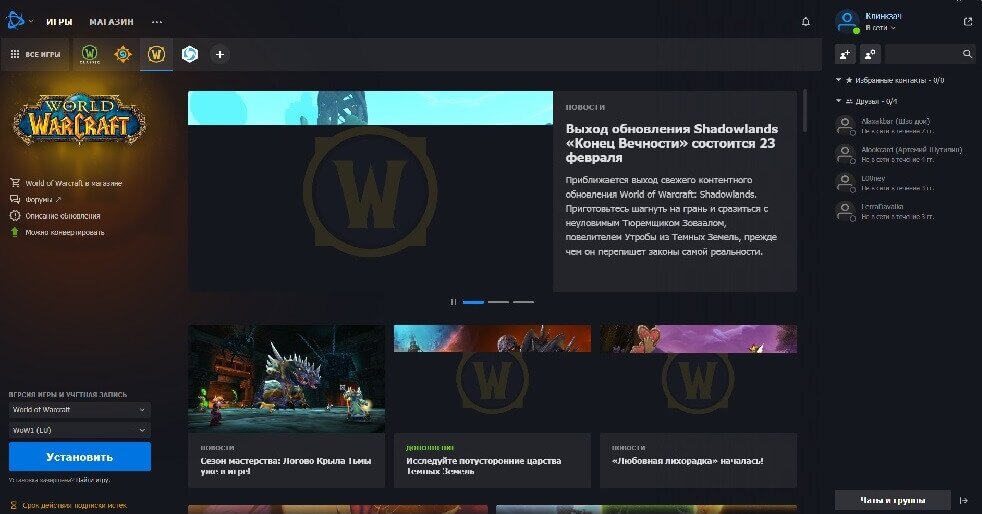Click the Можно конвертировать link

click(65, 232)
